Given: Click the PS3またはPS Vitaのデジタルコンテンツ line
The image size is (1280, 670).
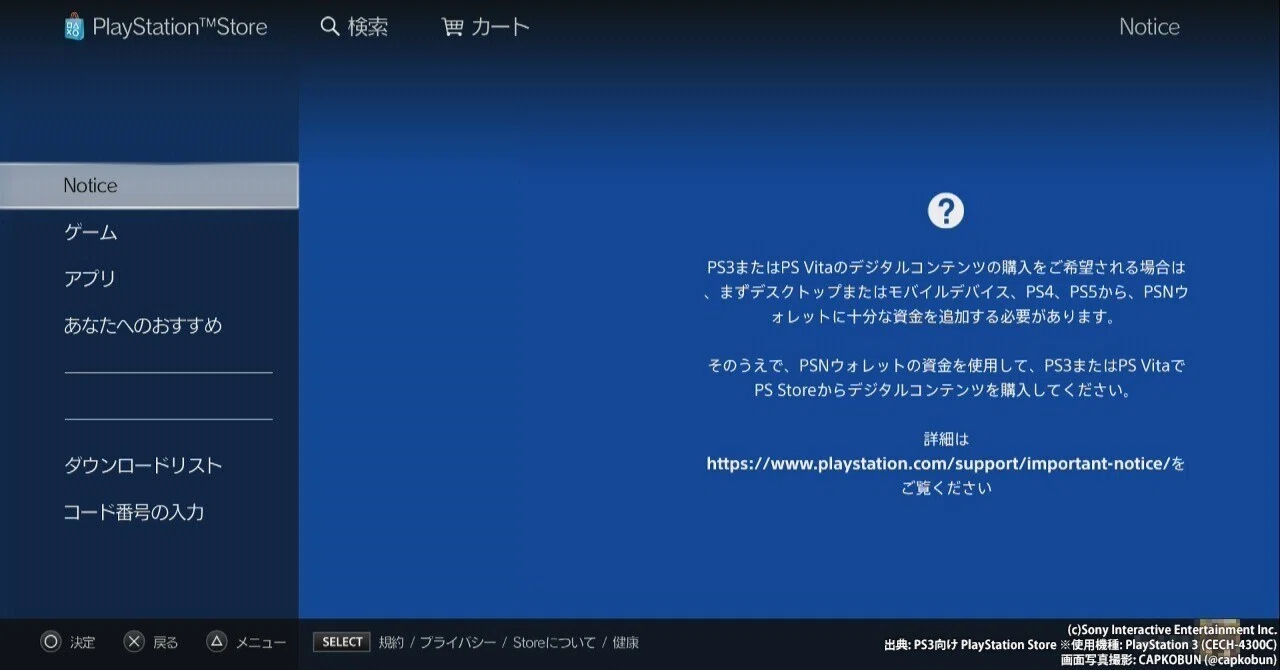Looking at the screenshot, I should pyautogui.click(x=946, y=267).
